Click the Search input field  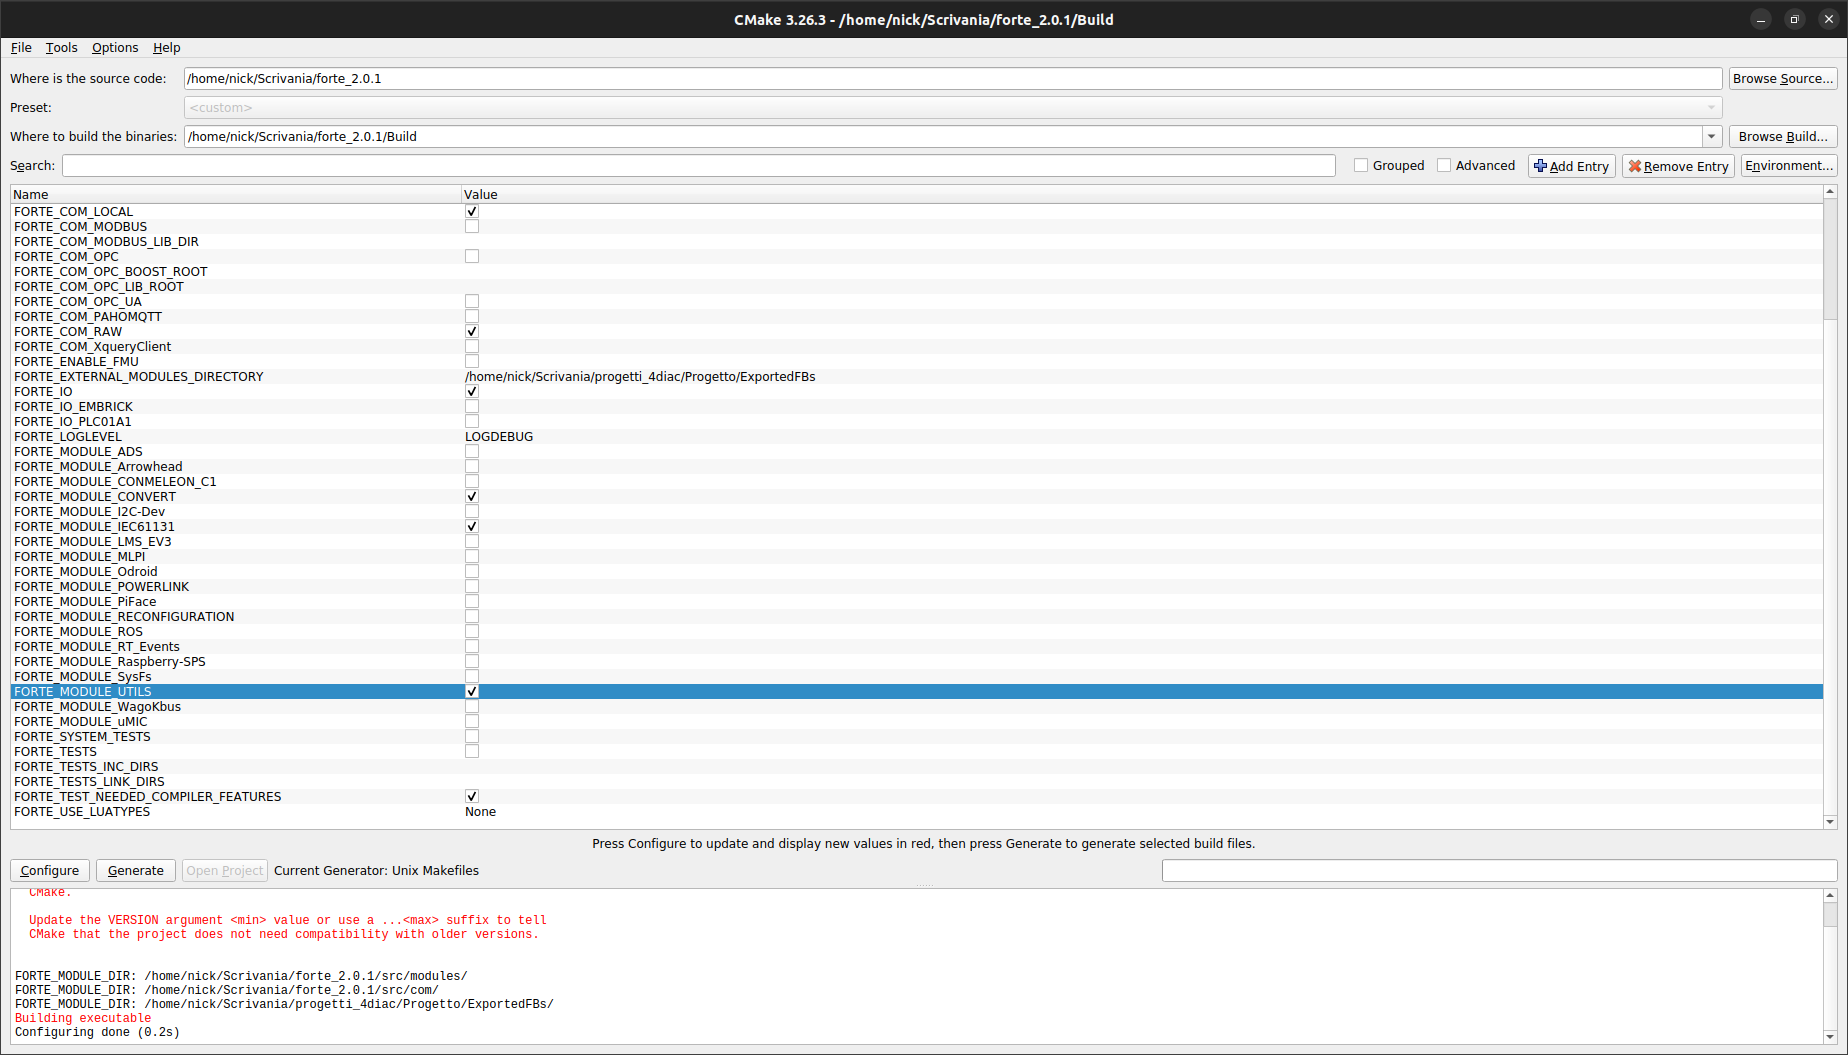click(698, 165)
